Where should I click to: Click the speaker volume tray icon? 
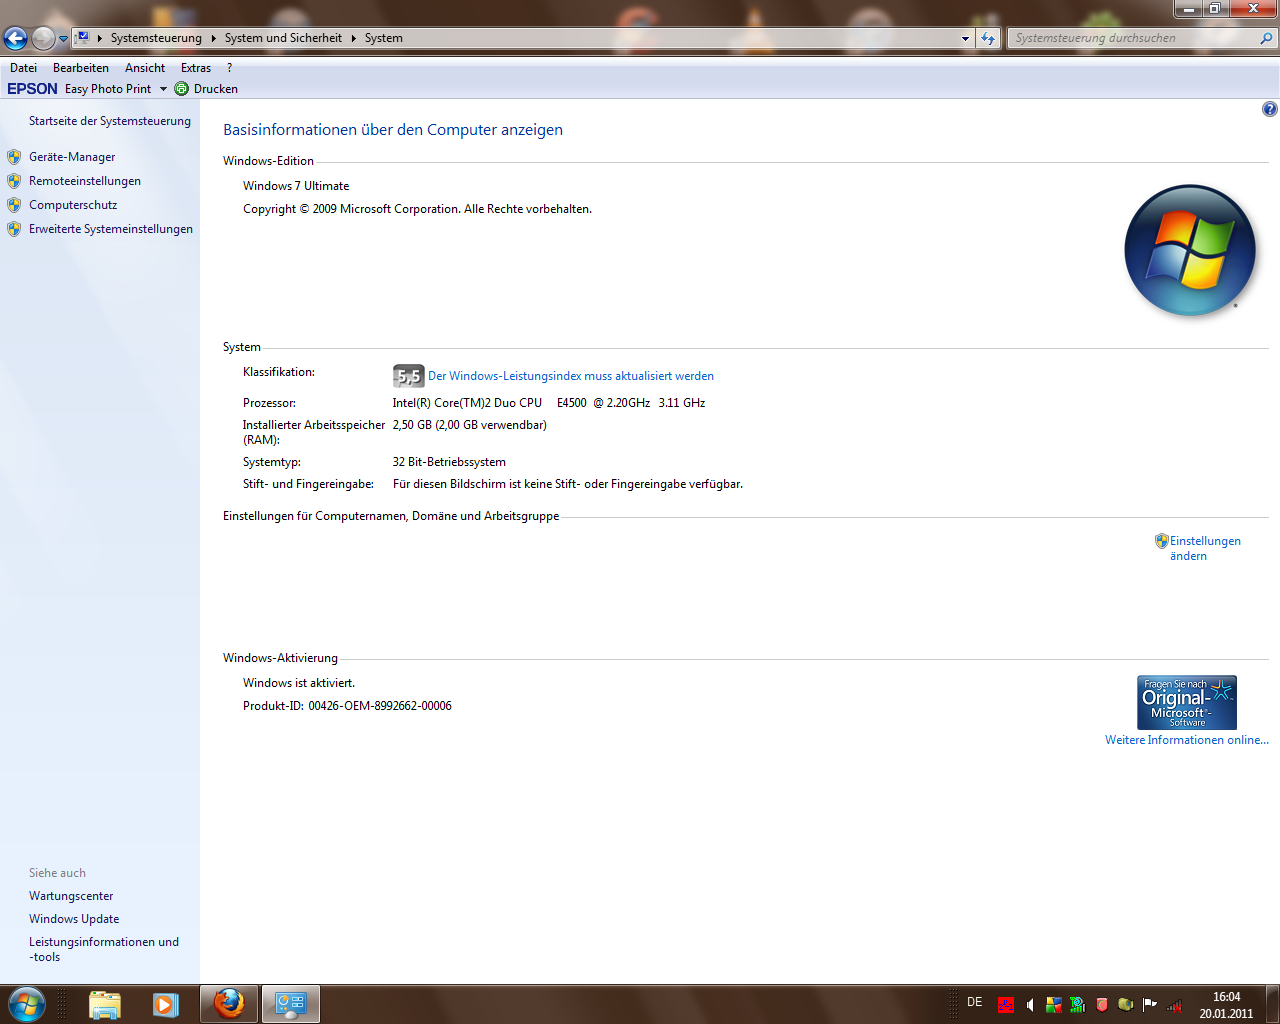pos(1030,1005)
